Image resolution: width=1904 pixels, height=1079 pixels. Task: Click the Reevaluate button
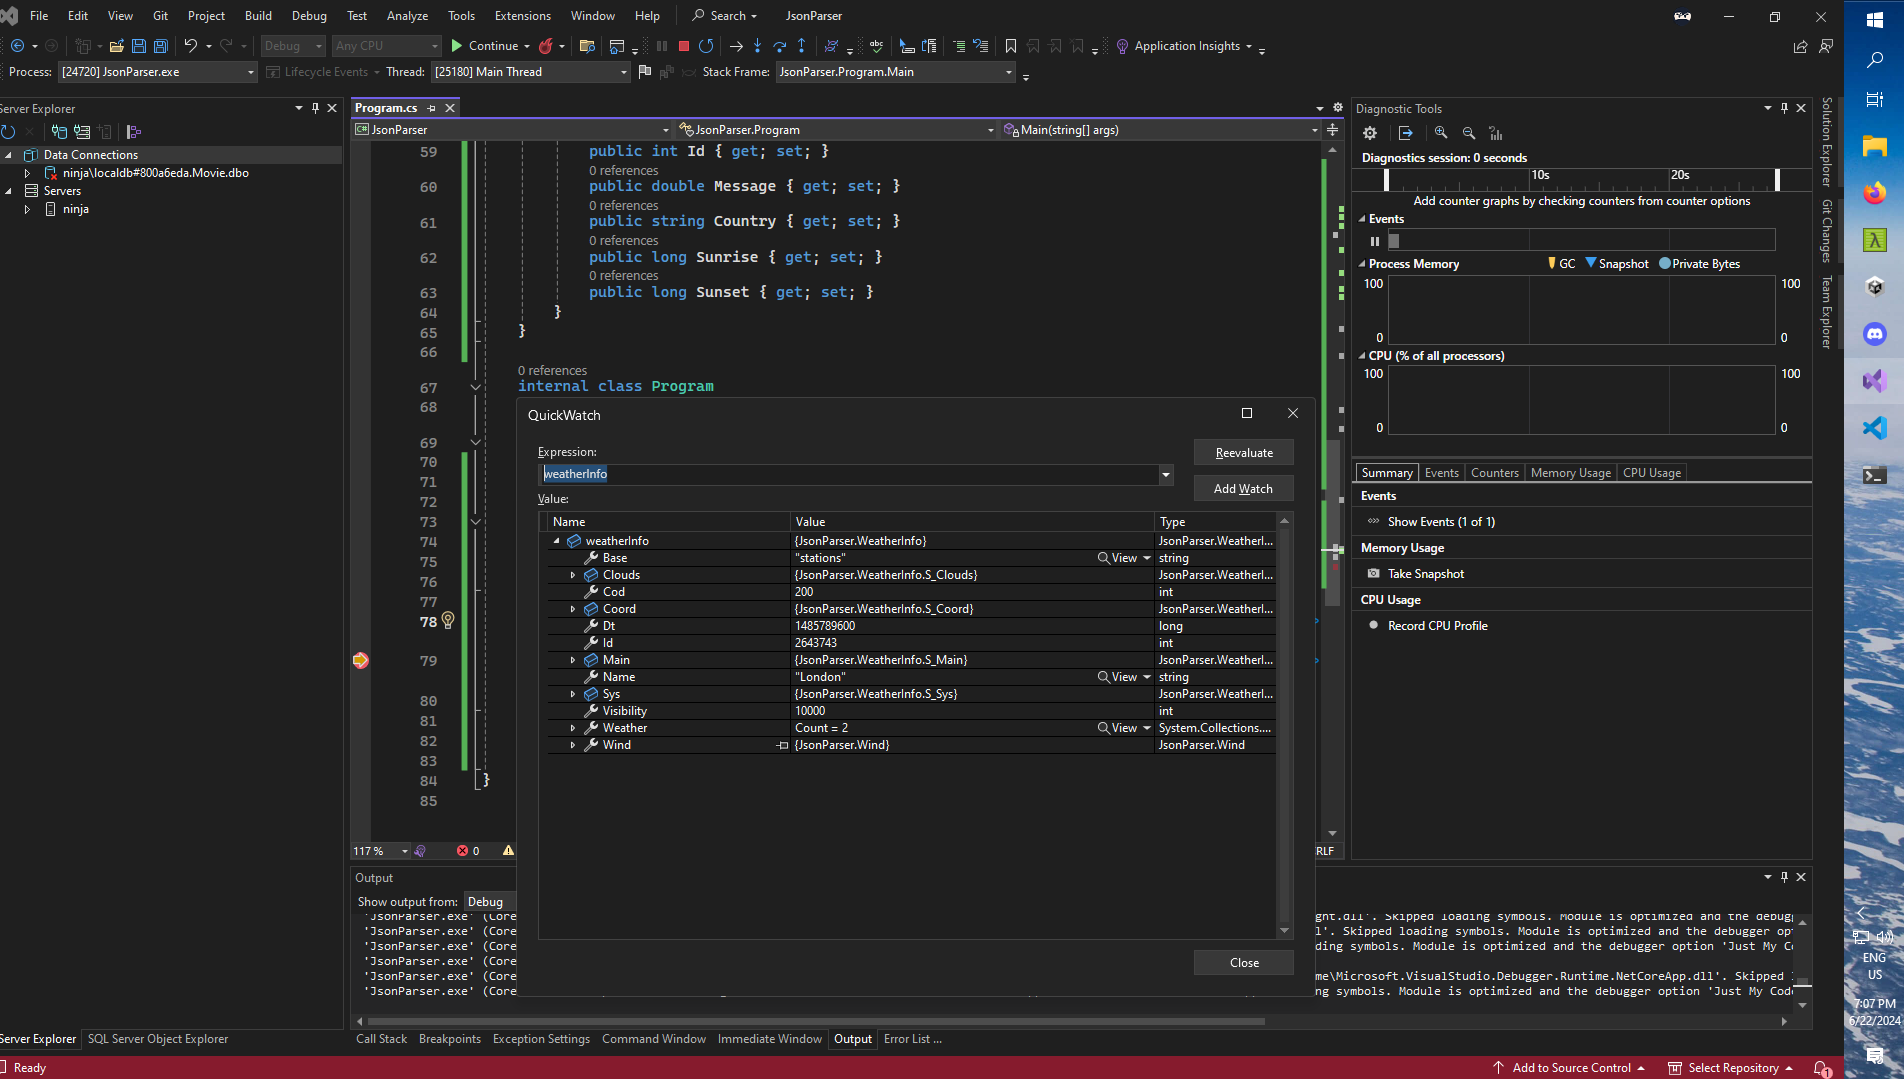(1244, 453)
